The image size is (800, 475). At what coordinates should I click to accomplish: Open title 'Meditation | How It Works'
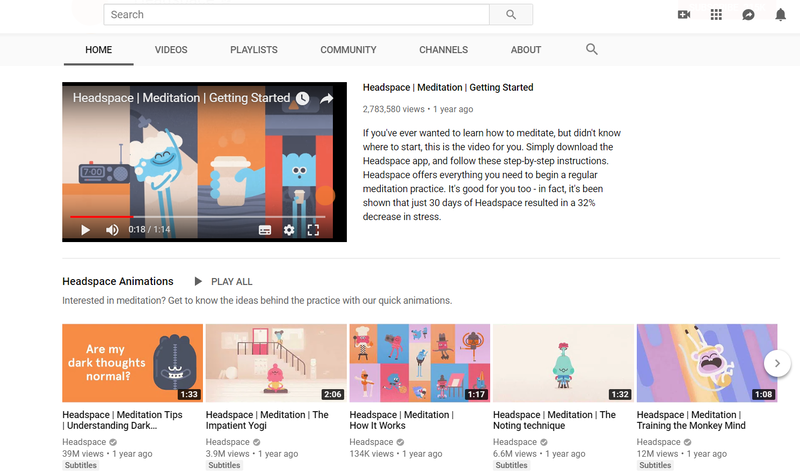click(402, 420)
